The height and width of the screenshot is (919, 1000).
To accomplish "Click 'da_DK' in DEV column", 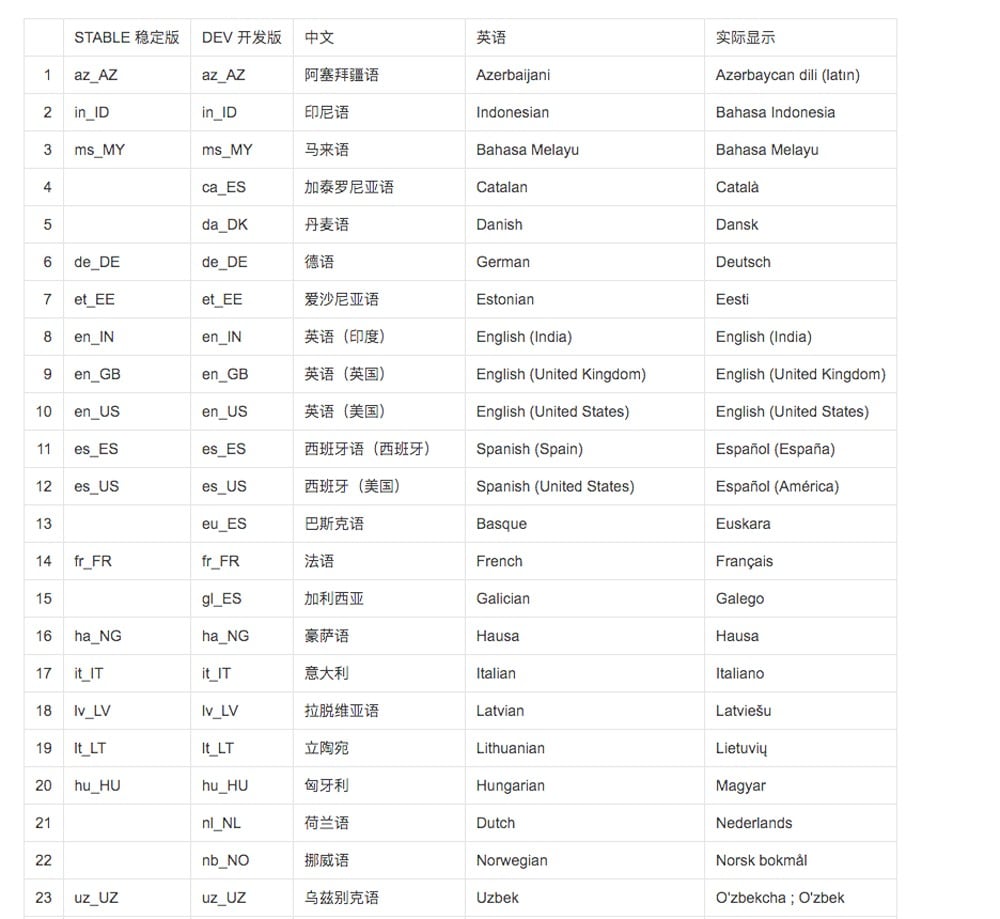I will point(242,224).
